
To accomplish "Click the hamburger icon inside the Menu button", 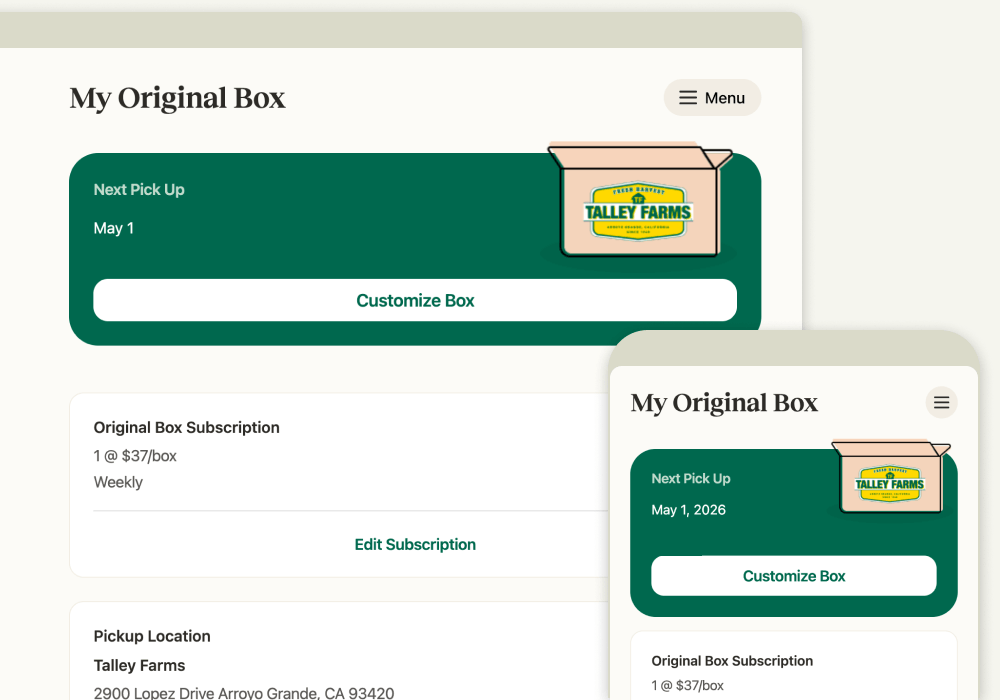I will (688, 98).
